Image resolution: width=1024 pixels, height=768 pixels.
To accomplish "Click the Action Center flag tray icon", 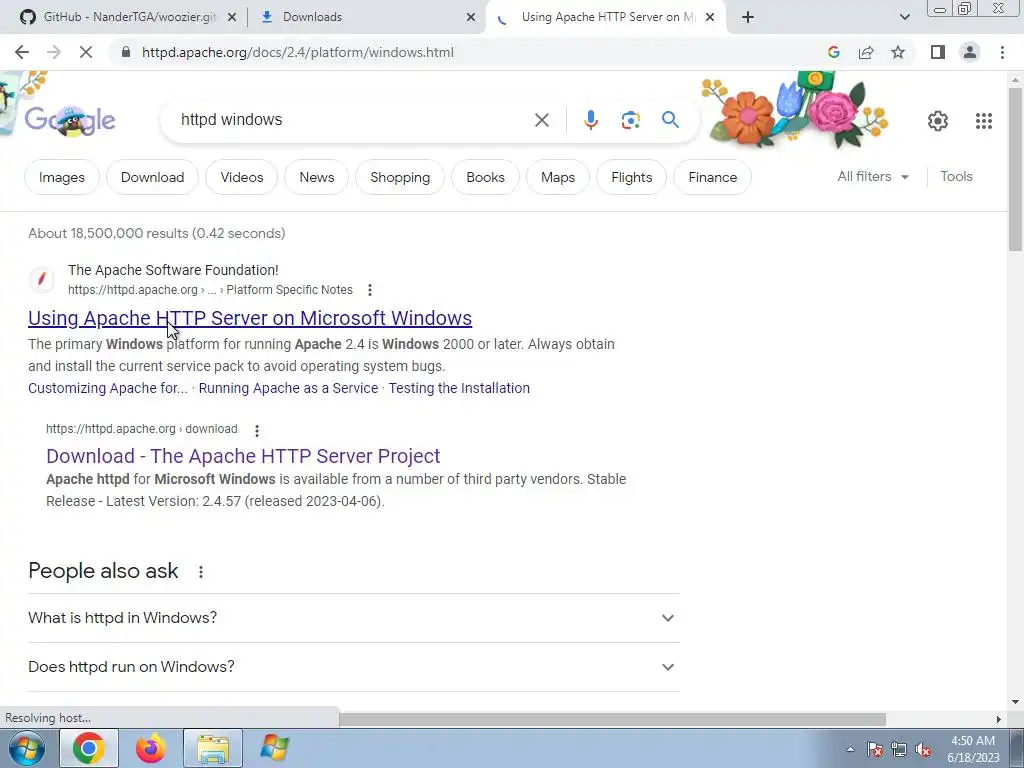I will (x=875, y=750).
